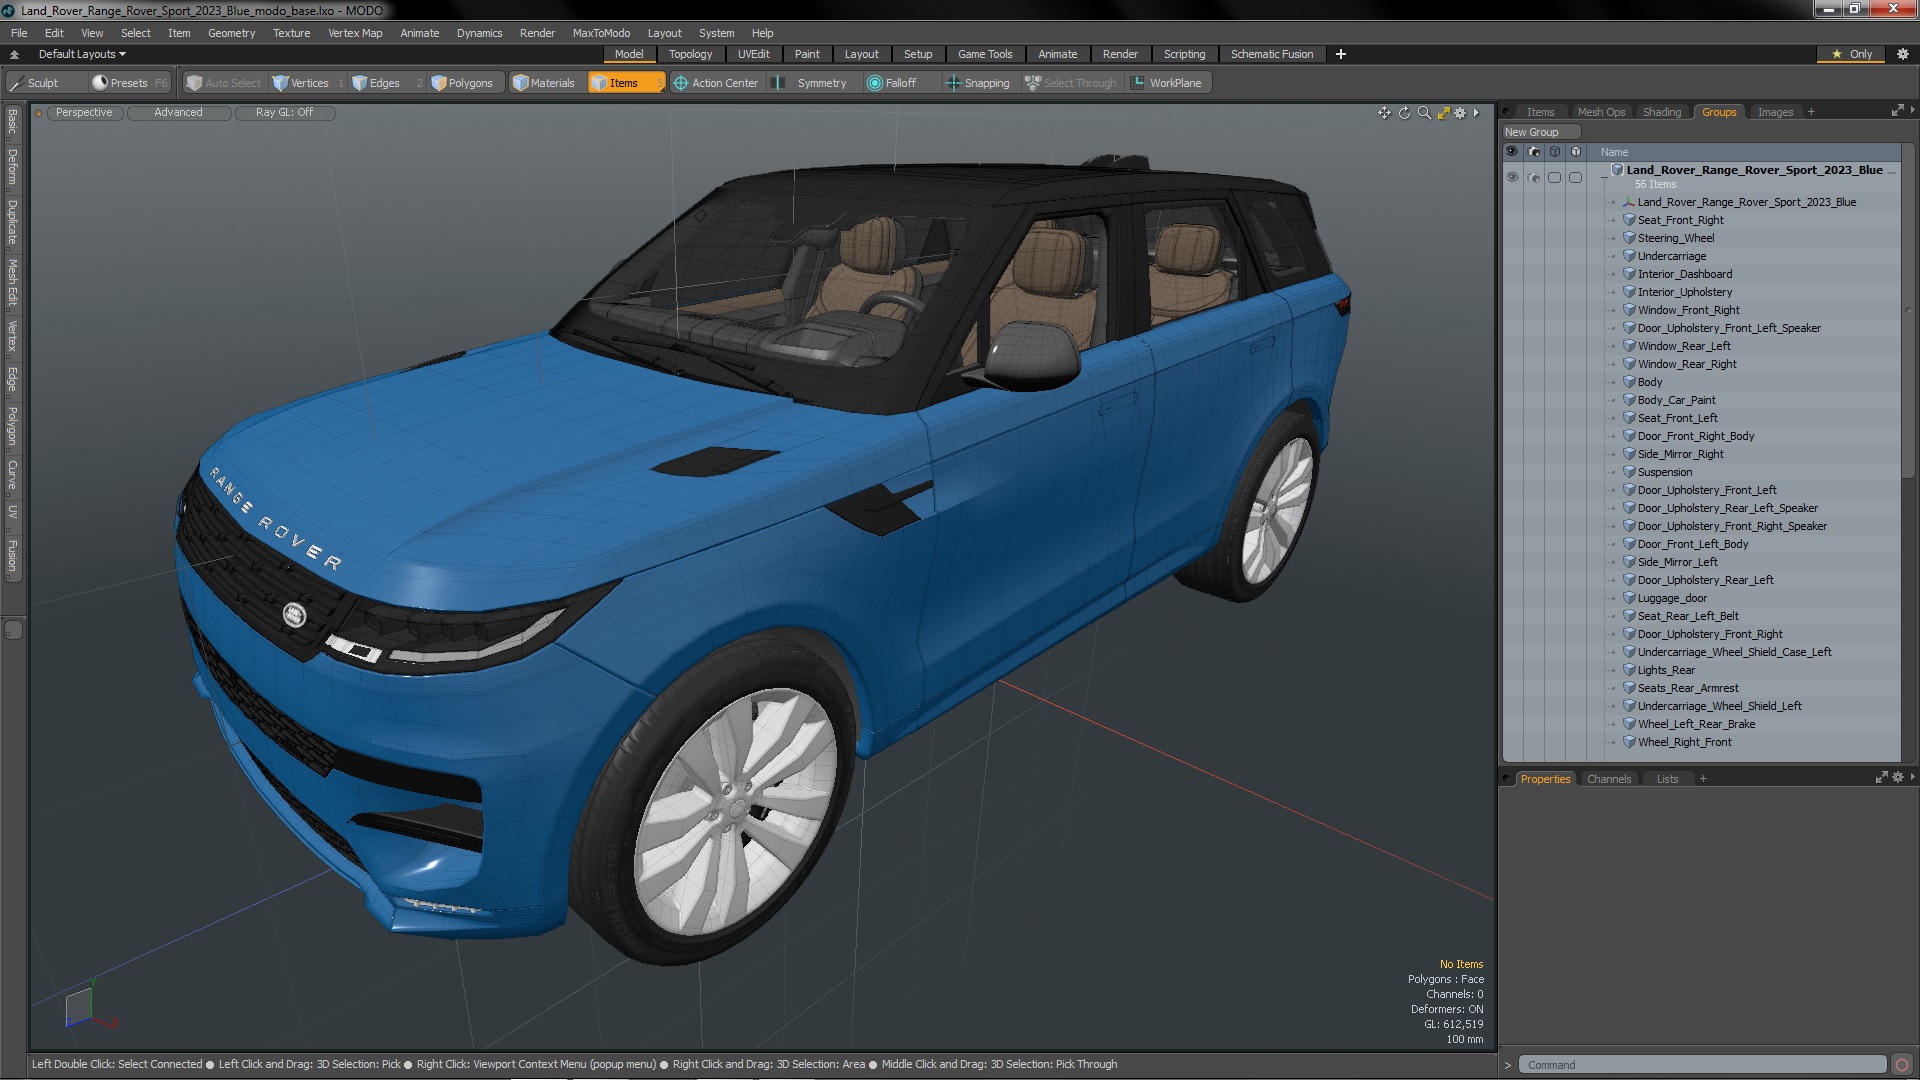Click the Body_Car_Paint mesh icon

click(1629, 400)
